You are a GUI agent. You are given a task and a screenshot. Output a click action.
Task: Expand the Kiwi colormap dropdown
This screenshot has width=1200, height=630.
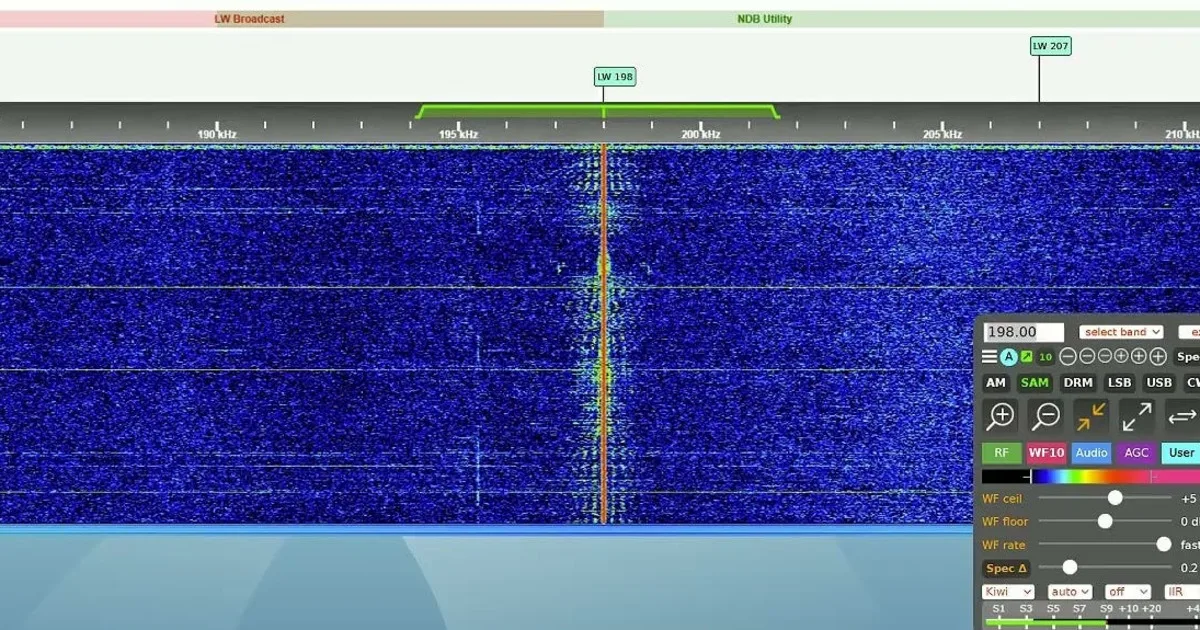pos(1008,592)
